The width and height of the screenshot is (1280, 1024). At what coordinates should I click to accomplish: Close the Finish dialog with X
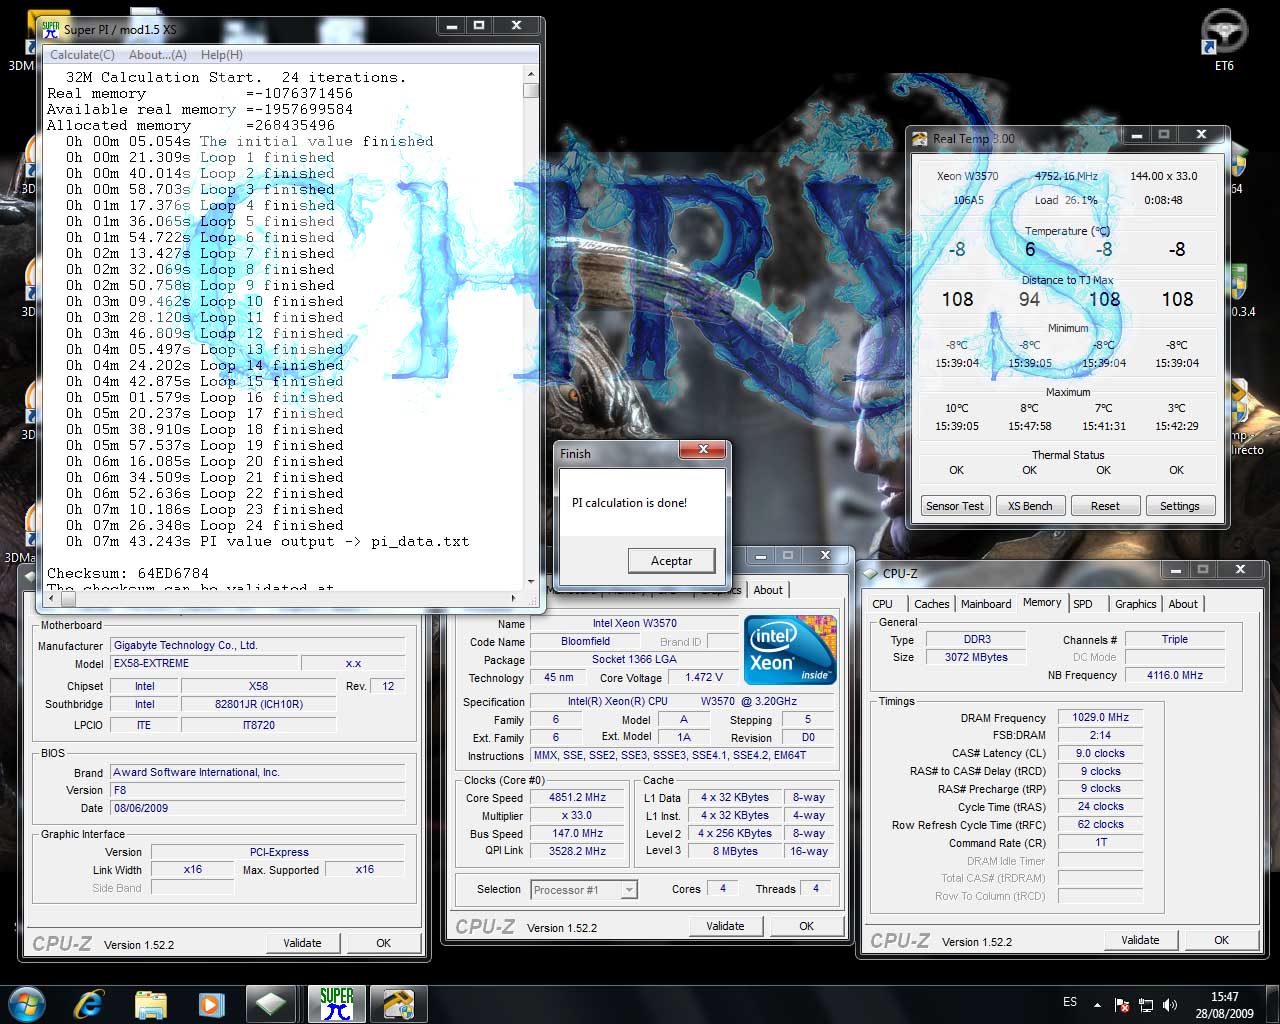pyautogui.click(x=704, y=451)
